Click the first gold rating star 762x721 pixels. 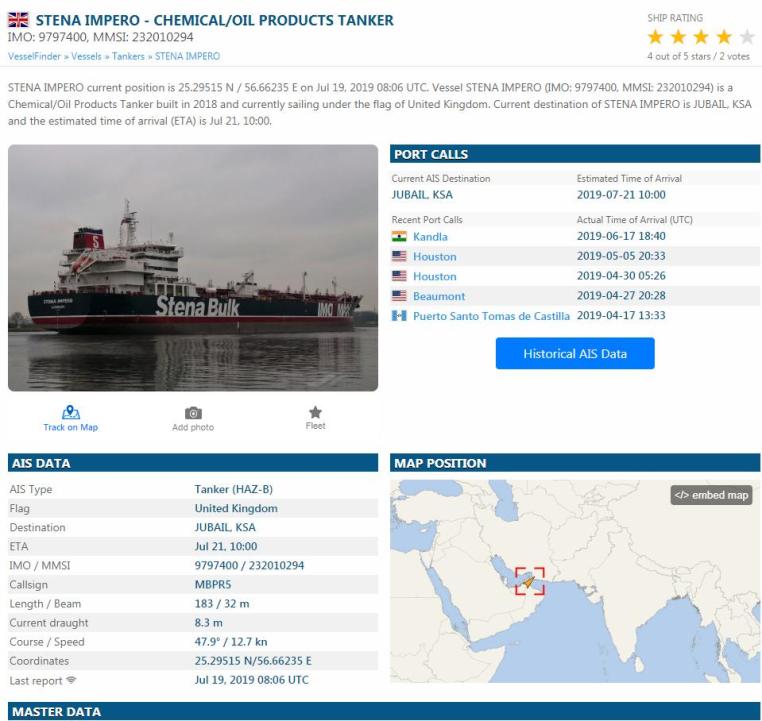[655, 37]
